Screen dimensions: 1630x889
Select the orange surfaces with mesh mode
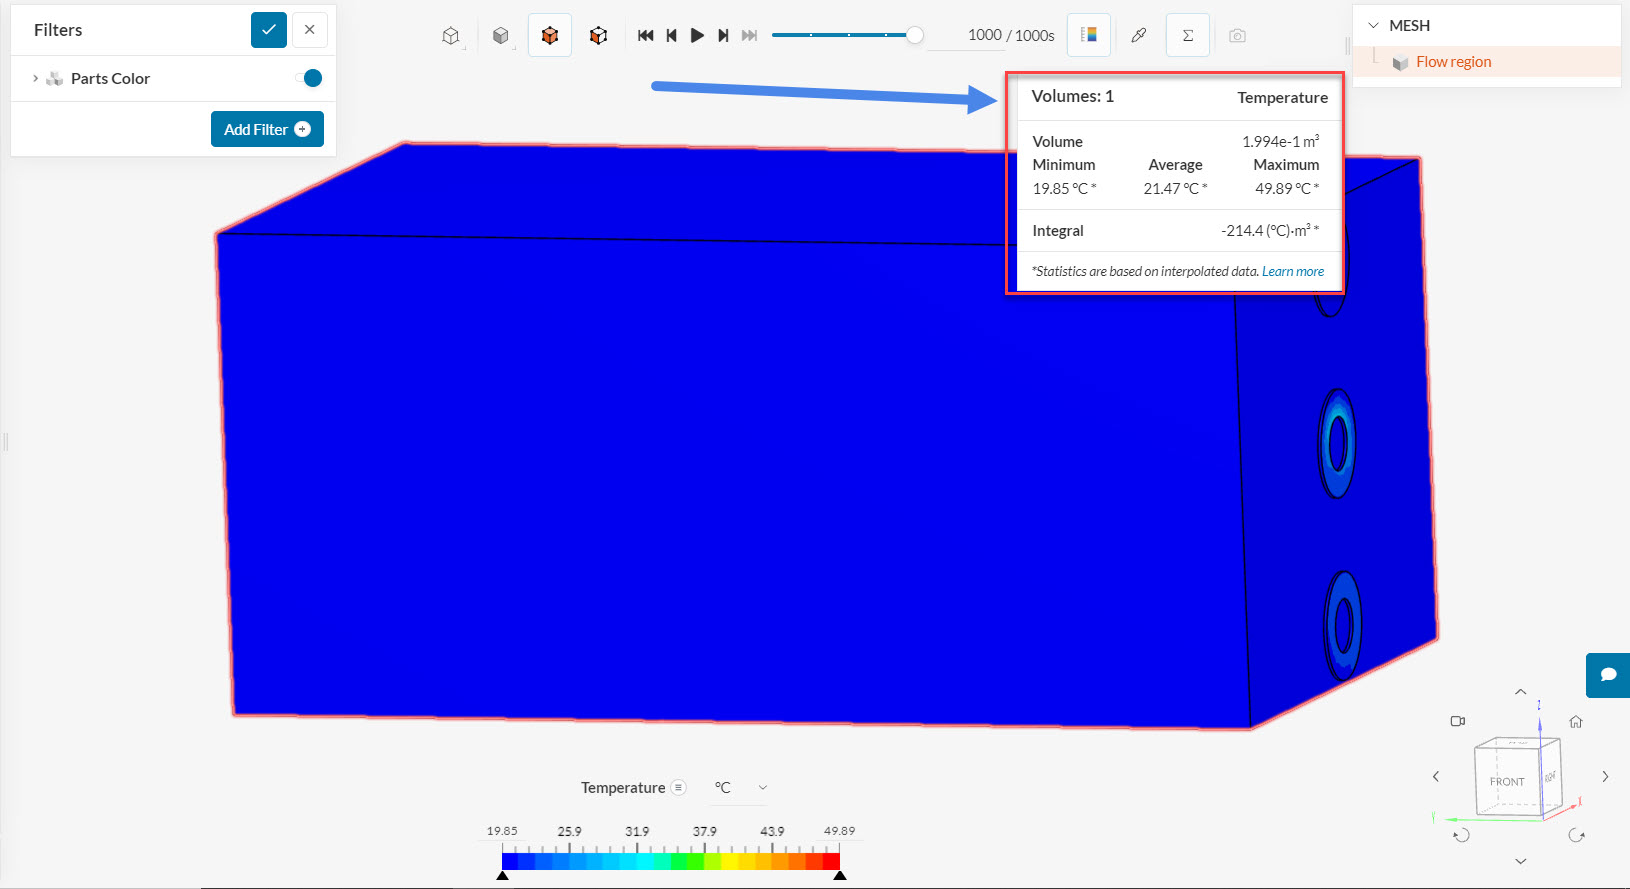point(598,36)
